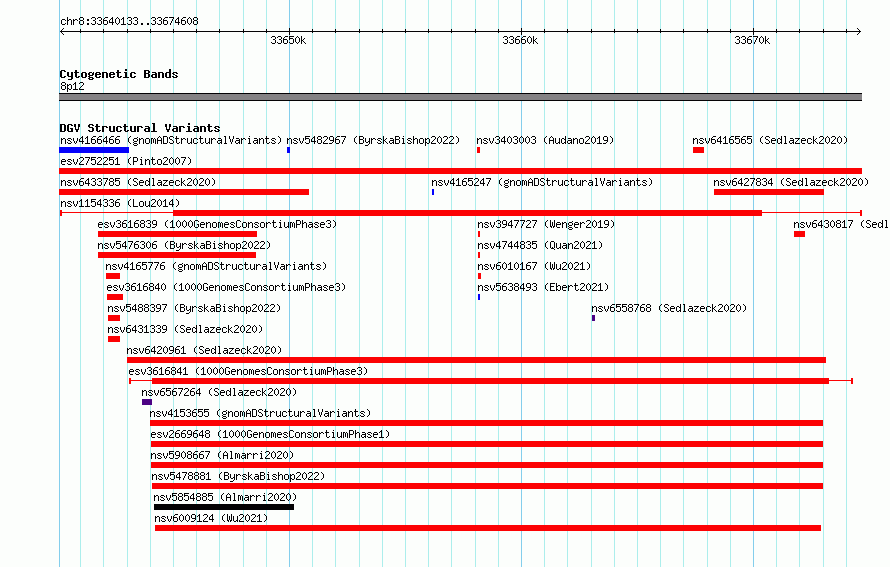Open nsv6433785 (Sedlazeck2020) label

click(138, 182)
